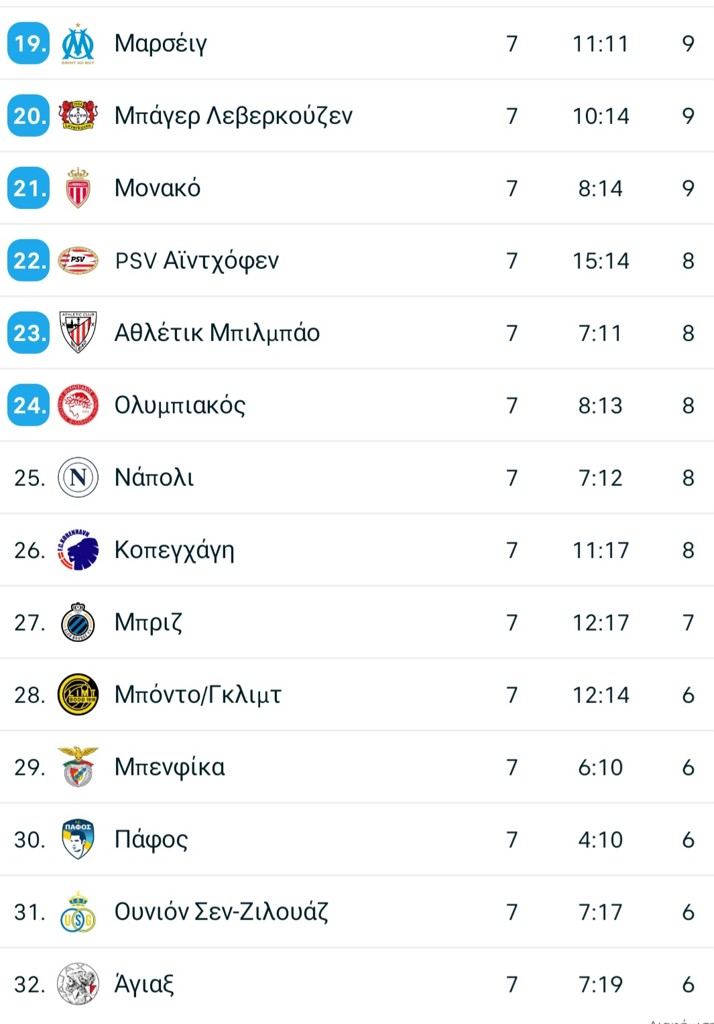
Task: Click the blue rank 19 badge
Action: (x=28, y=43)
